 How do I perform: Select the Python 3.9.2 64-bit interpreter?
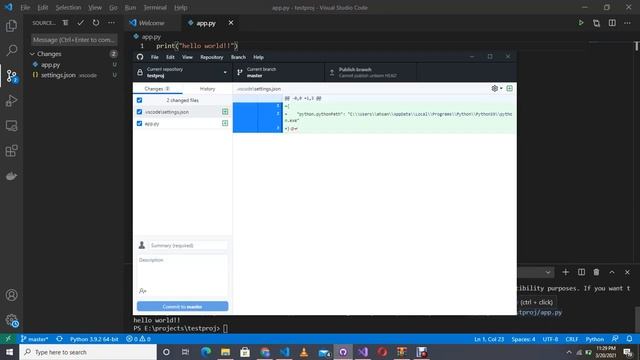[94, 339]
